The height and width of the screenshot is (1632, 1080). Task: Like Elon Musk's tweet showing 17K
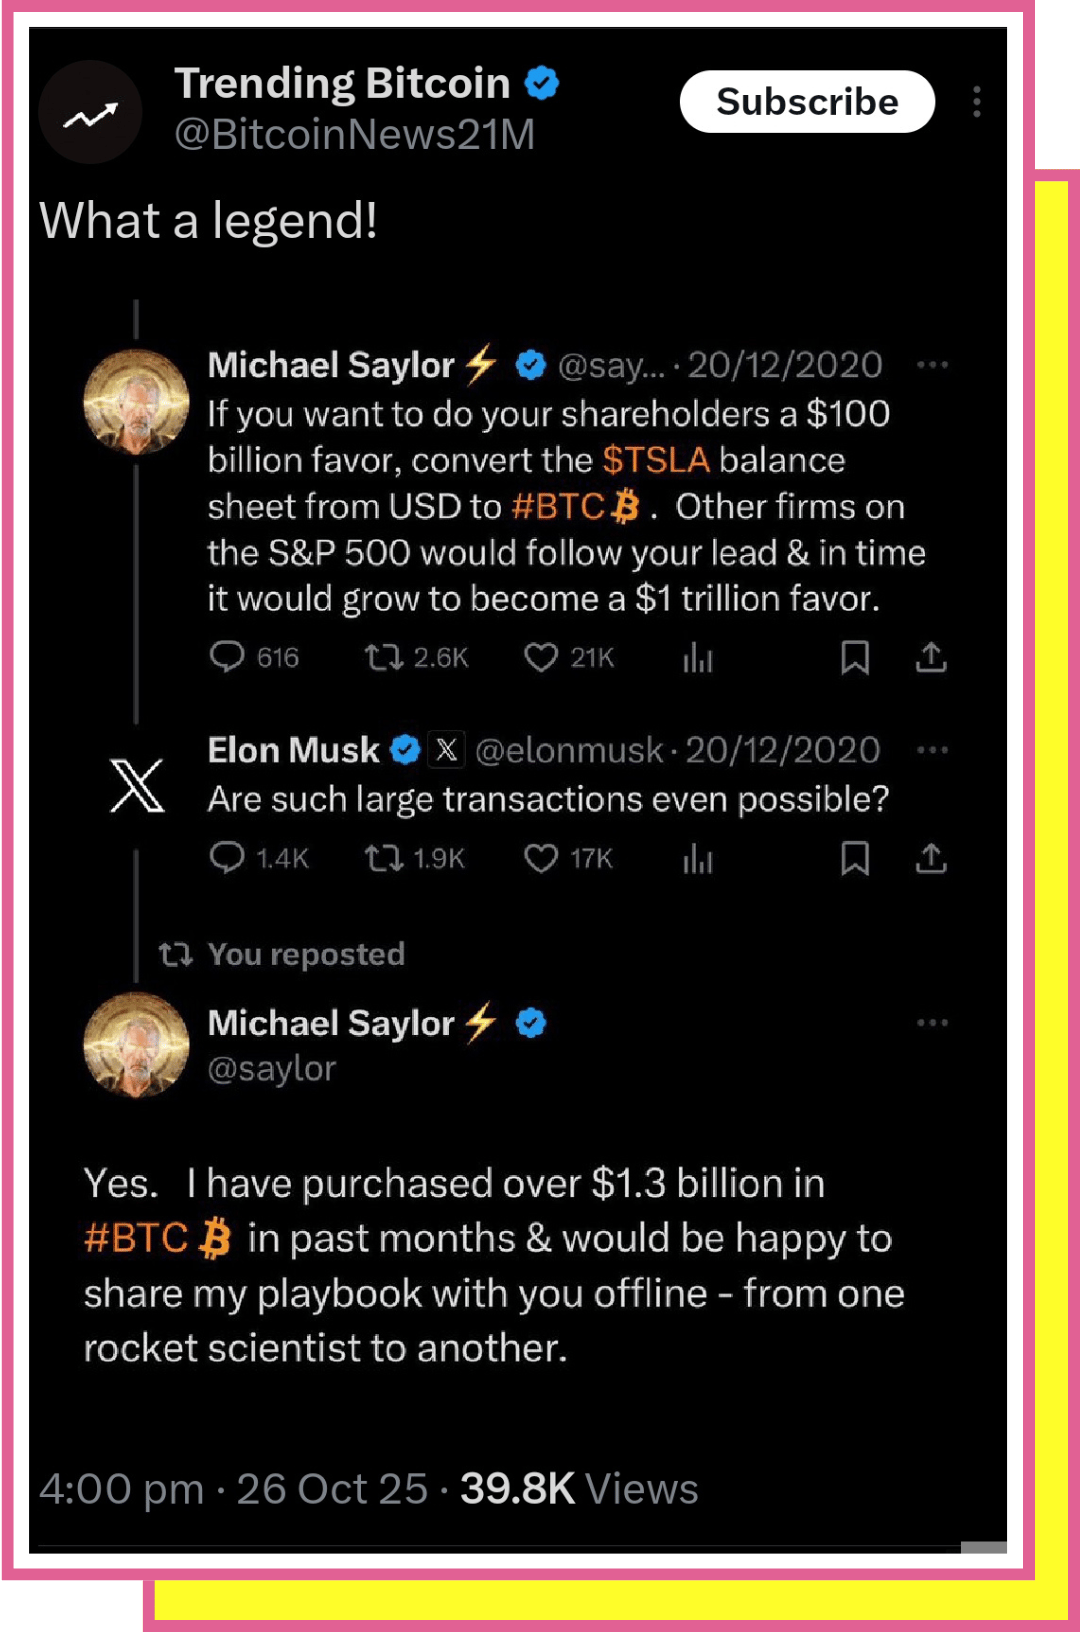[x=541, y=858]
